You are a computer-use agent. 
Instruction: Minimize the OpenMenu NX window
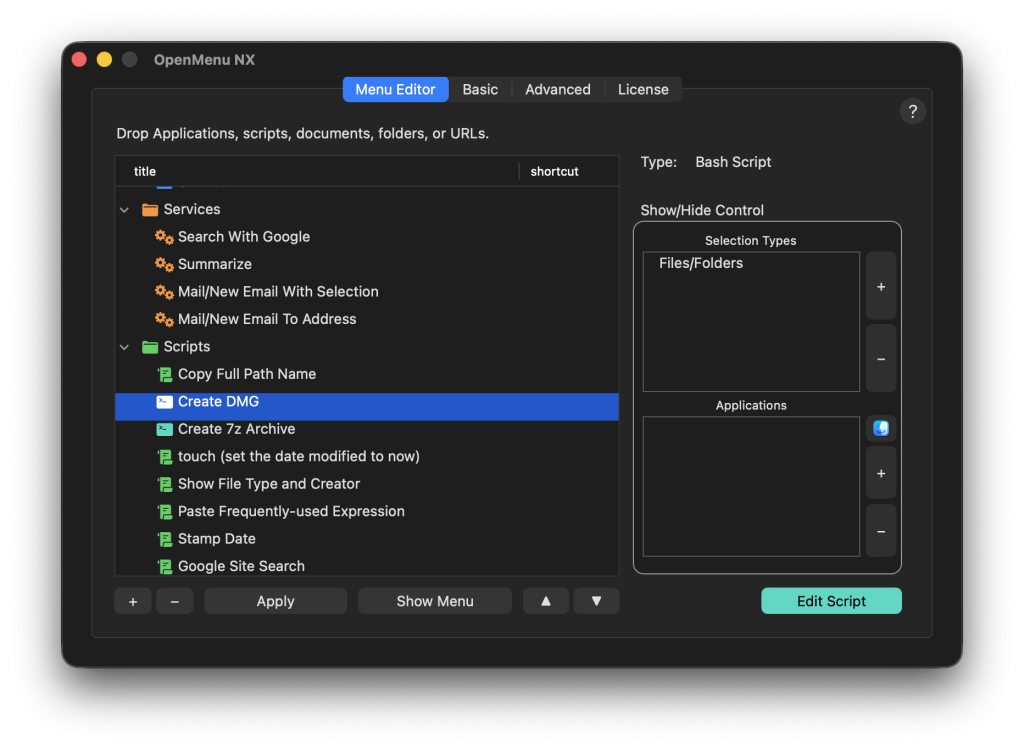pyautogui.click(x=104, y=59)
